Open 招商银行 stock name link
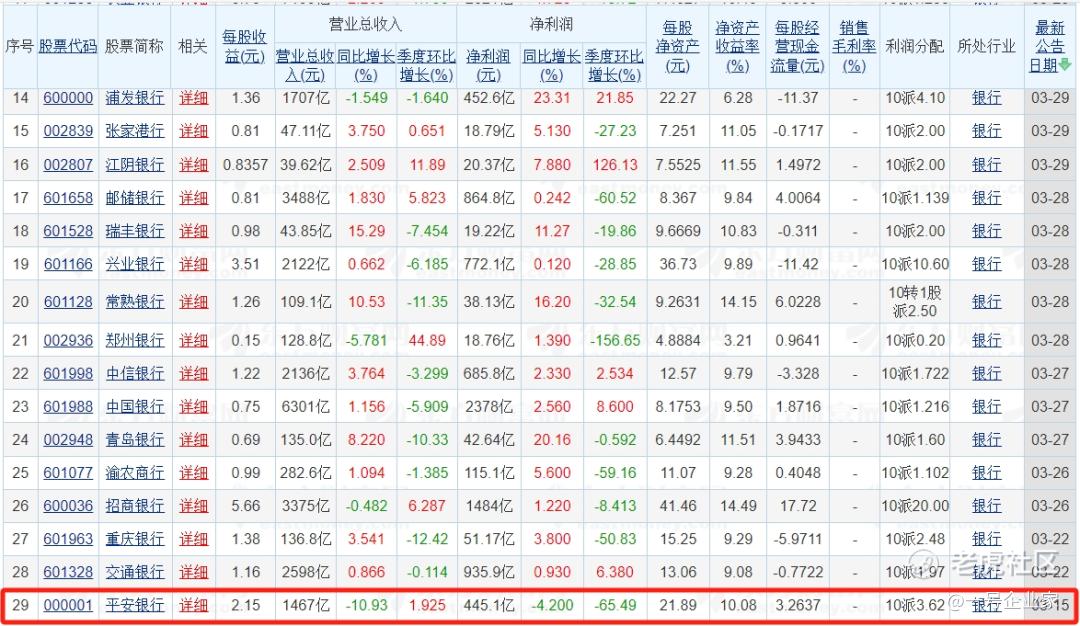 tap(134, 505)
